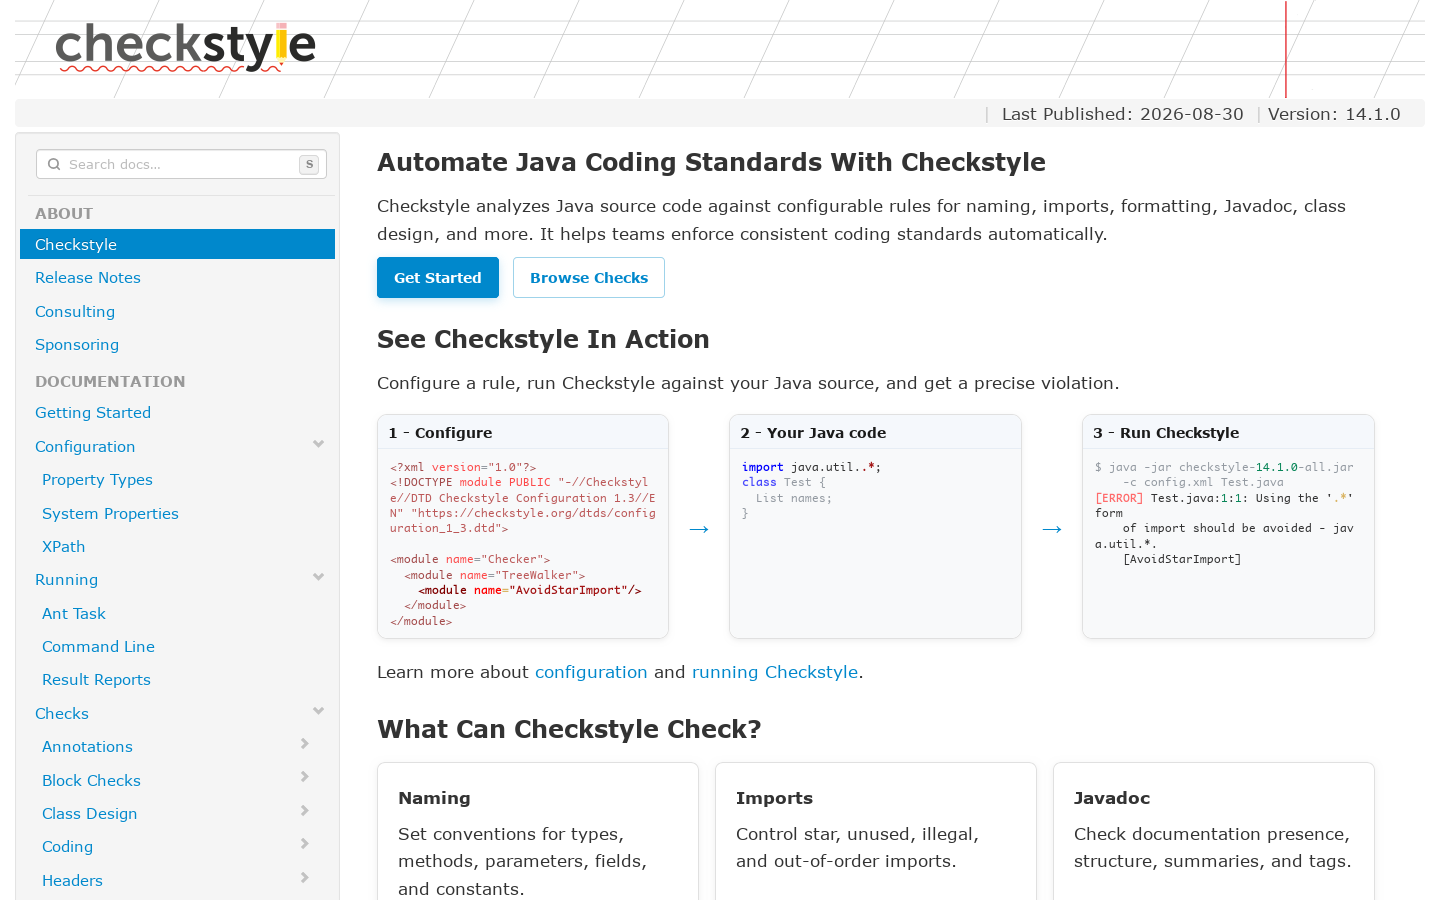The image size is (1440, 900).
Task: Click the DOCUMENTATION section label
Action: pyautogui.click(x=110, y=382)
